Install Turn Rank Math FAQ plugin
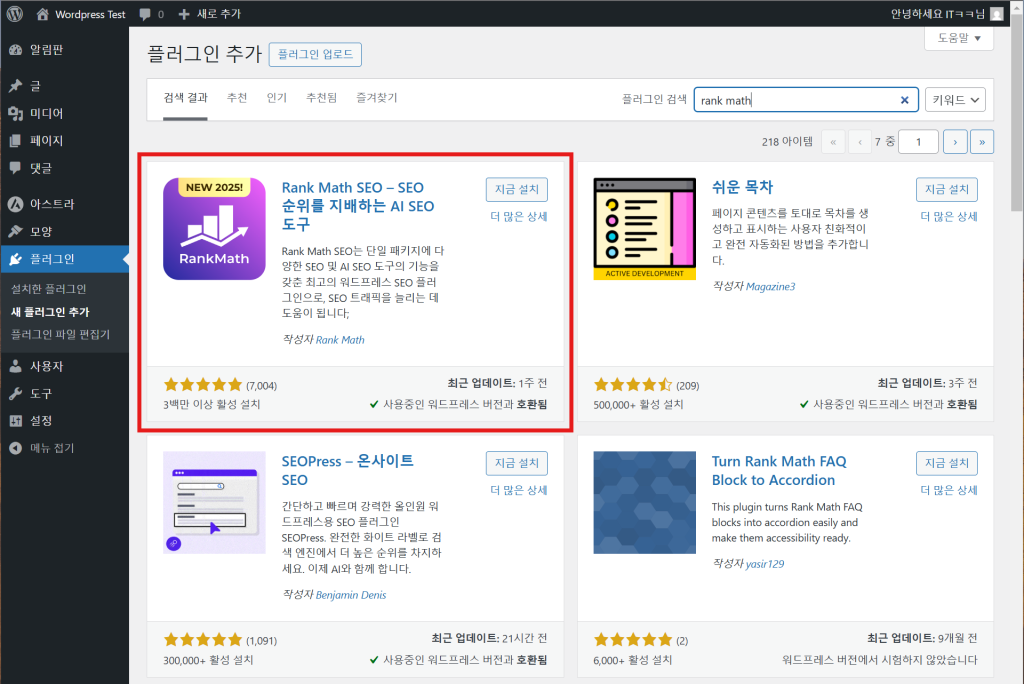The height and width of the screenshot is (684, 1024). (x=947, y=463)
